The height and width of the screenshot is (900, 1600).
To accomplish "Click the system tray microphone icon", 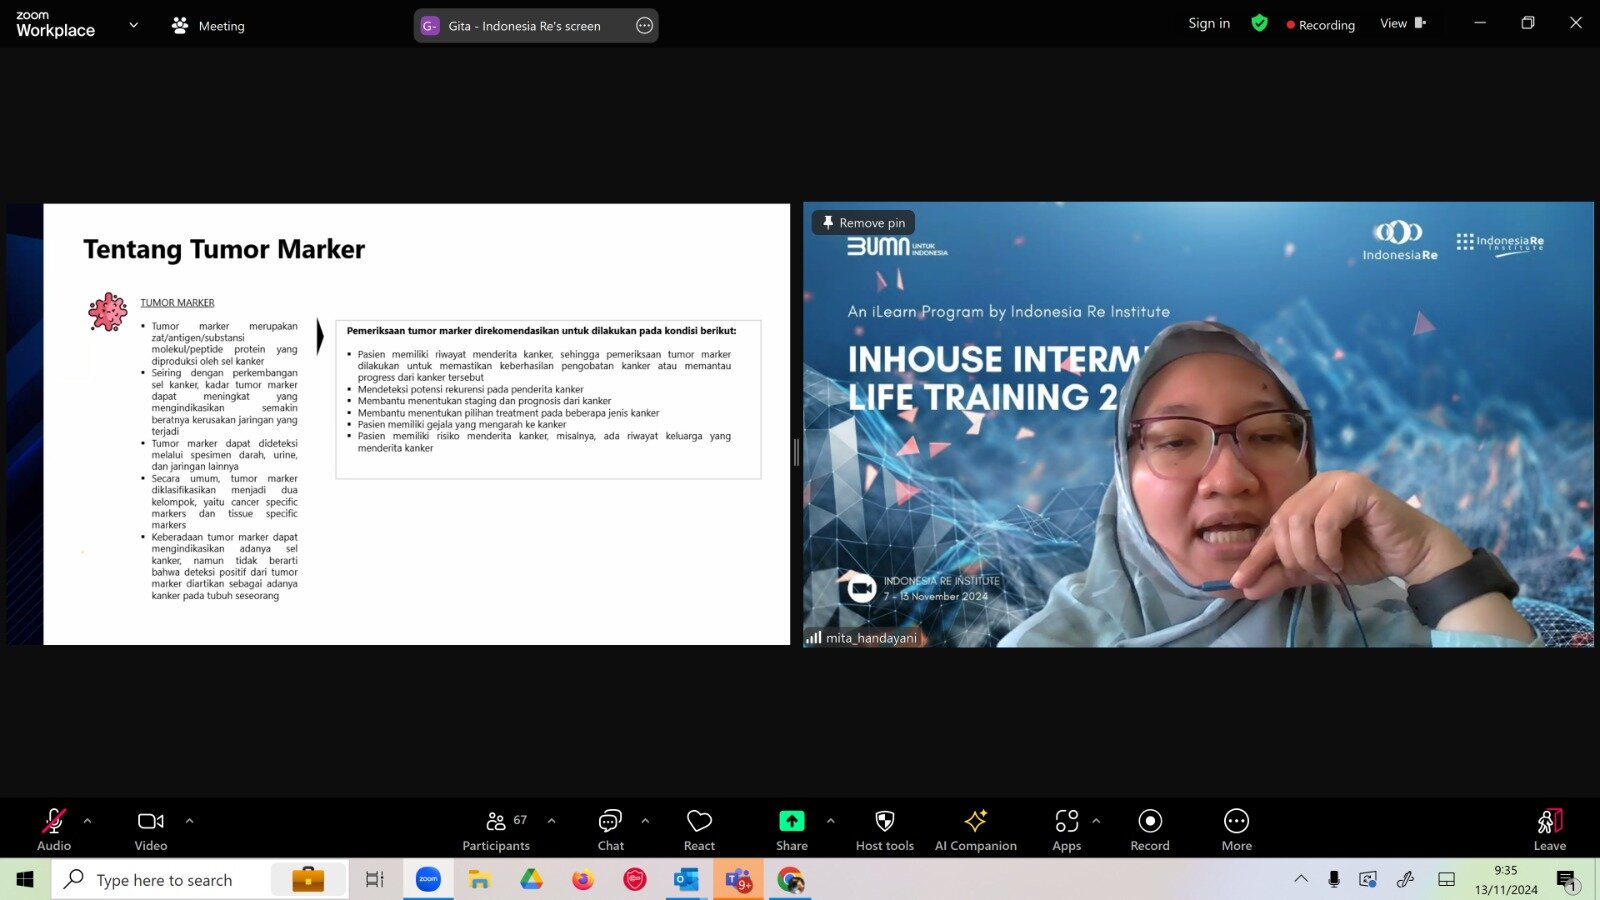I will tap(1334, 879).
